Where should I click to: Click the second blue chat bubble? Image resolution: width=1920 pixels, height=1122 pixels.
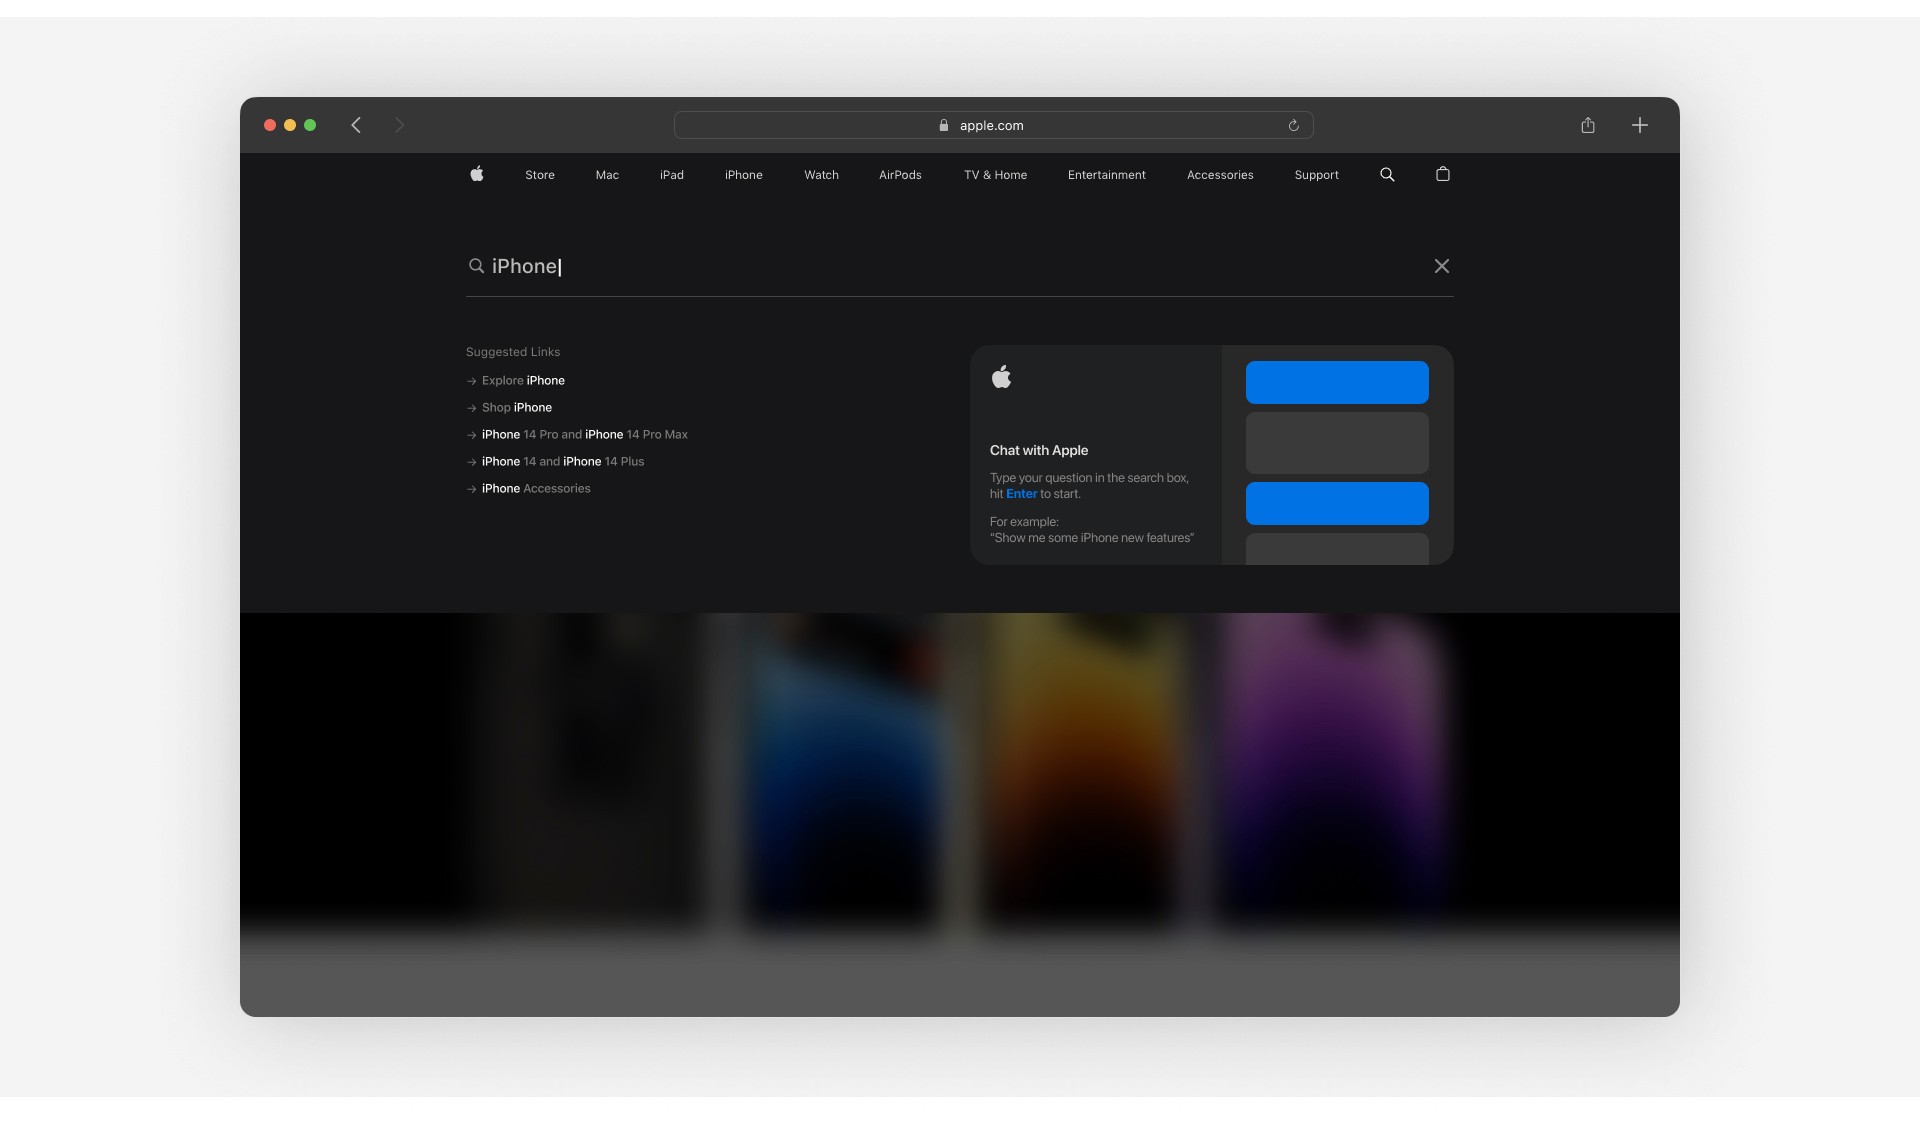pyautogui.click(x=1337, y=503)
